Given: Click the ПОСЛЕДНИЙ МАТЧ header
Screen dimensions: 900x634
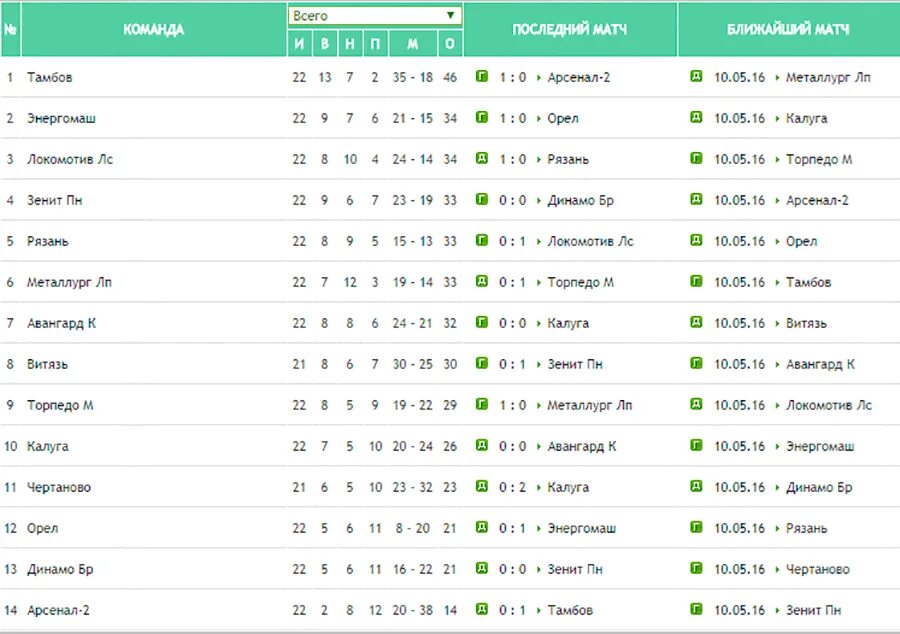Looking at the screenshot, I should tap(570, 29).
